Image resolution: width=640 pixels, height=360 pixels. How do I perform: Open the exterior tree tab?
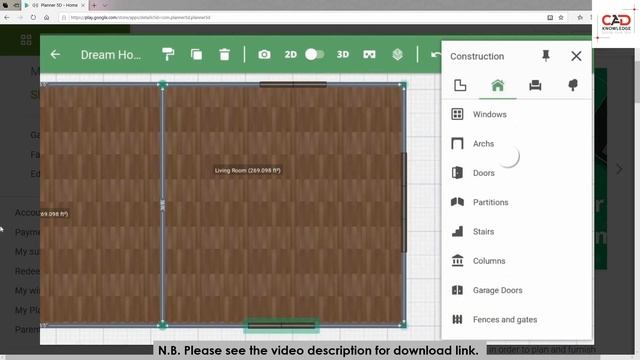coord(573,85)
